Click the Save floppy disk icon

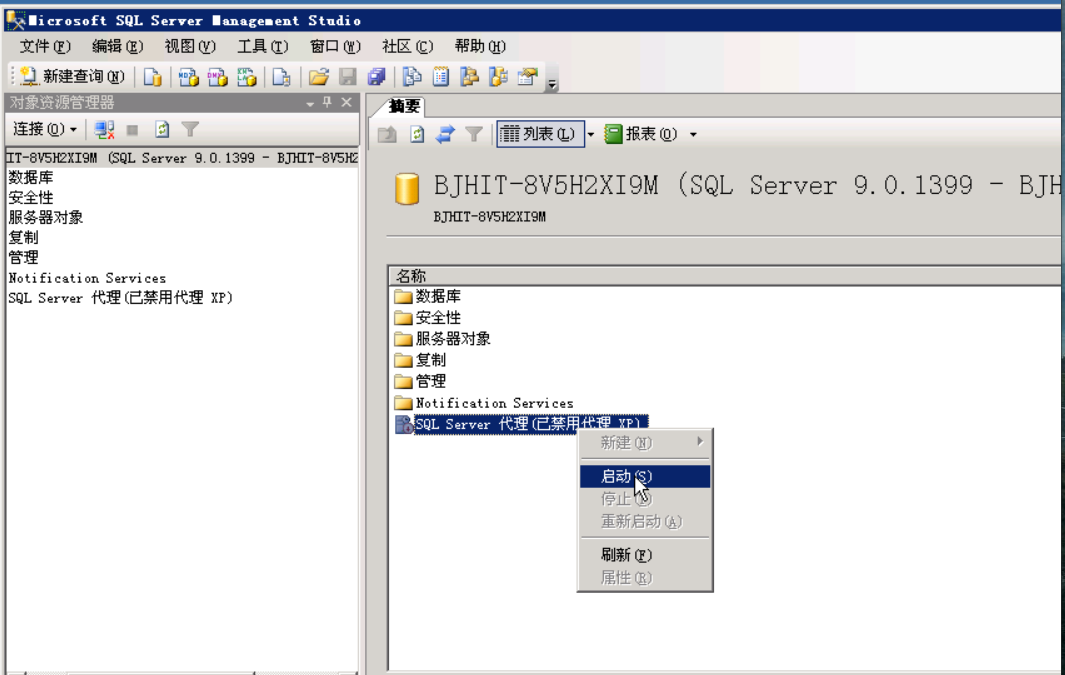coord(348,77)
